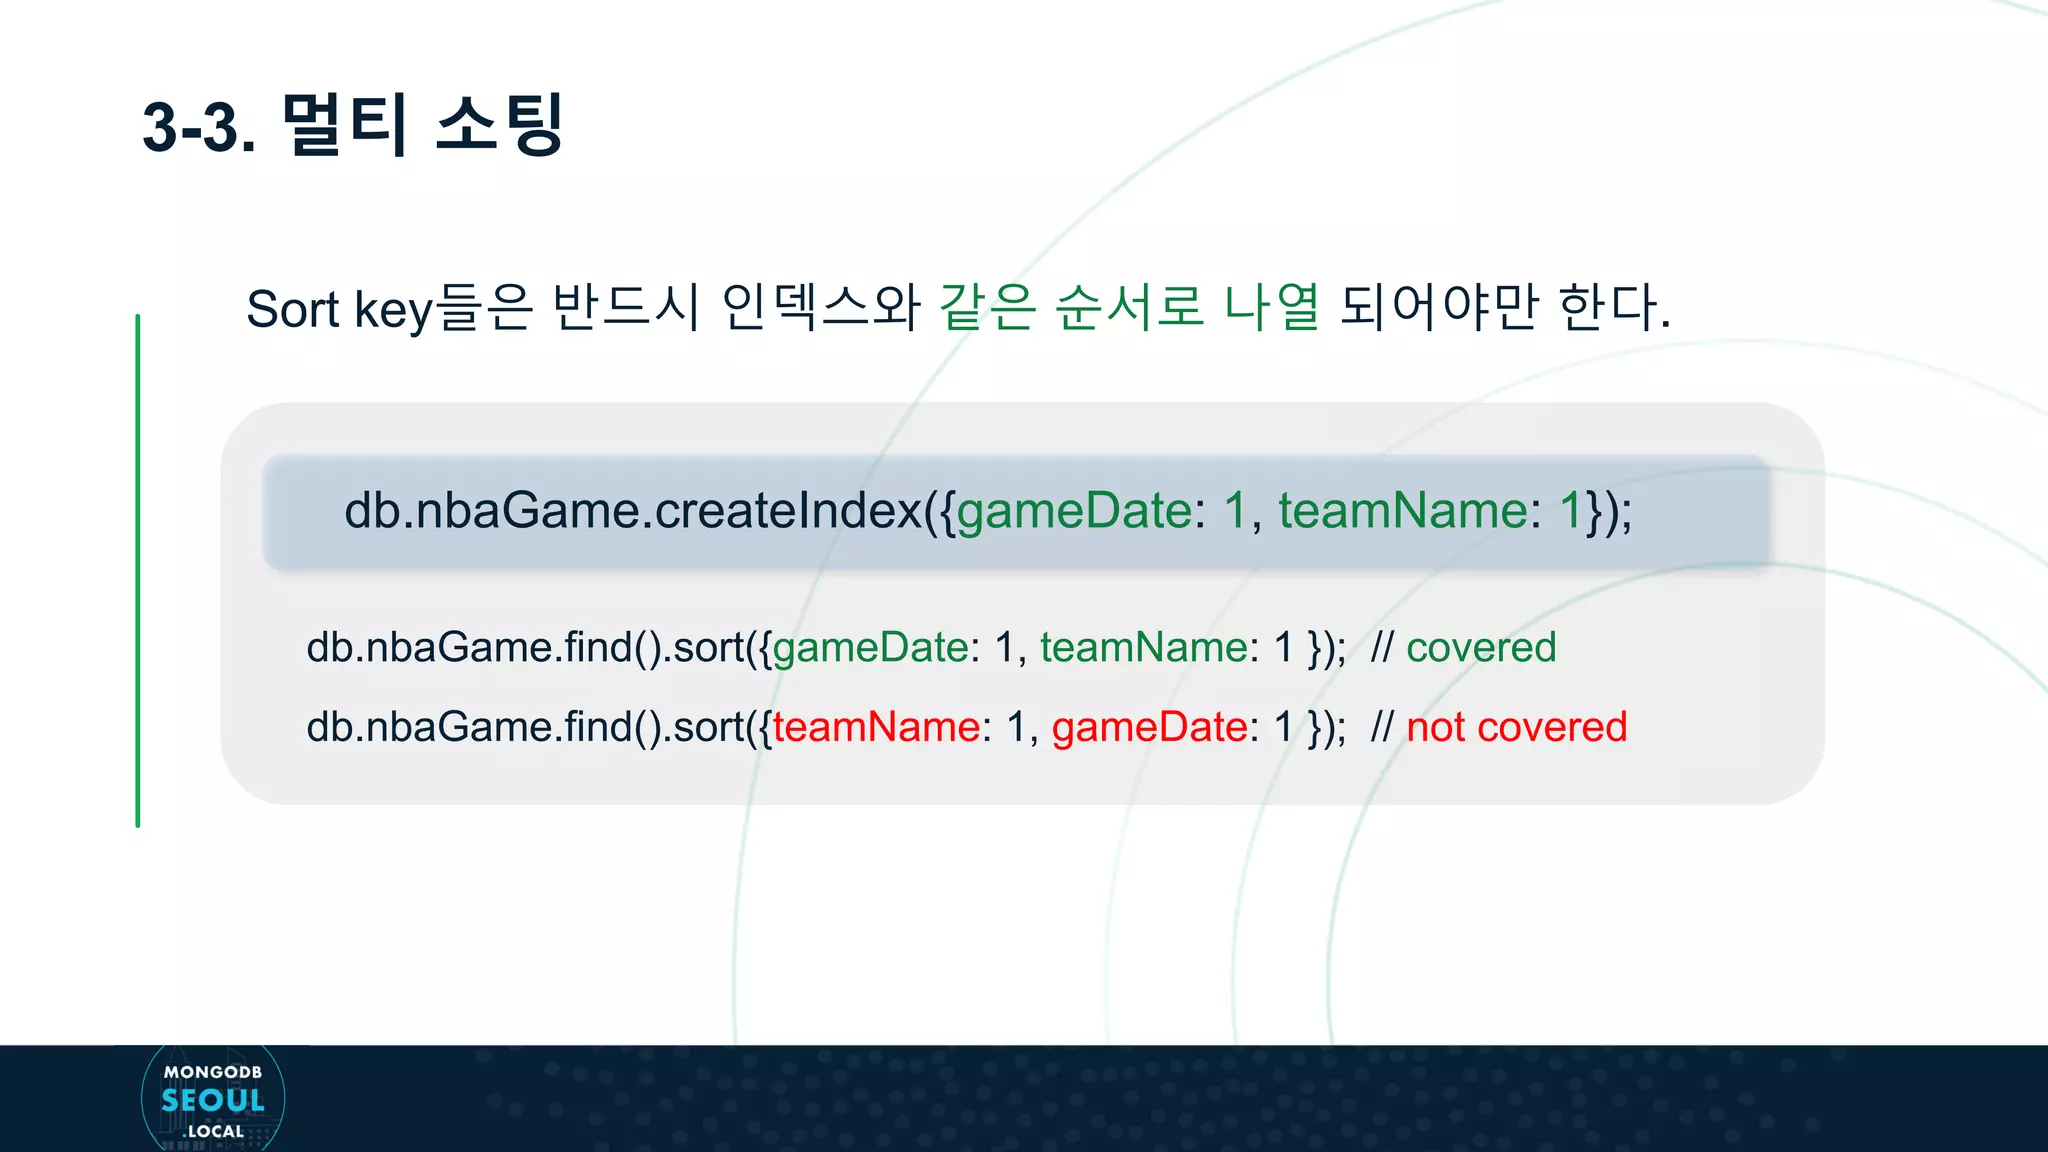Click green gameDate in createIndex line
Screen dimensions: 2048x1152
click(x=1074, y=511)
